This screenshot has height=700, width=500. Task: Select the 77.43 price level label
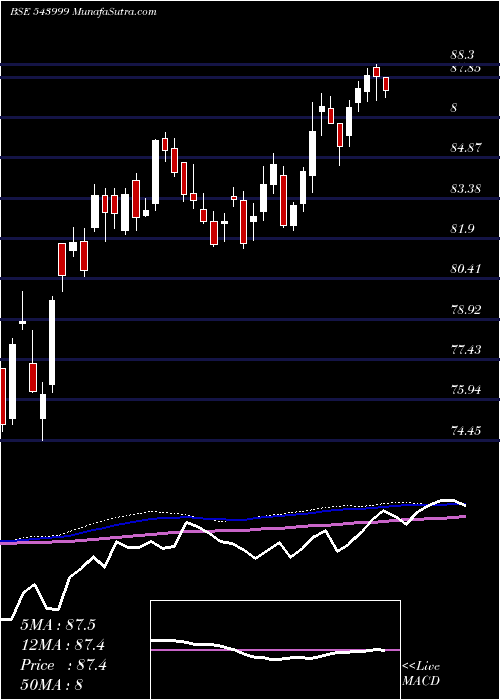(x=467, y=350)
